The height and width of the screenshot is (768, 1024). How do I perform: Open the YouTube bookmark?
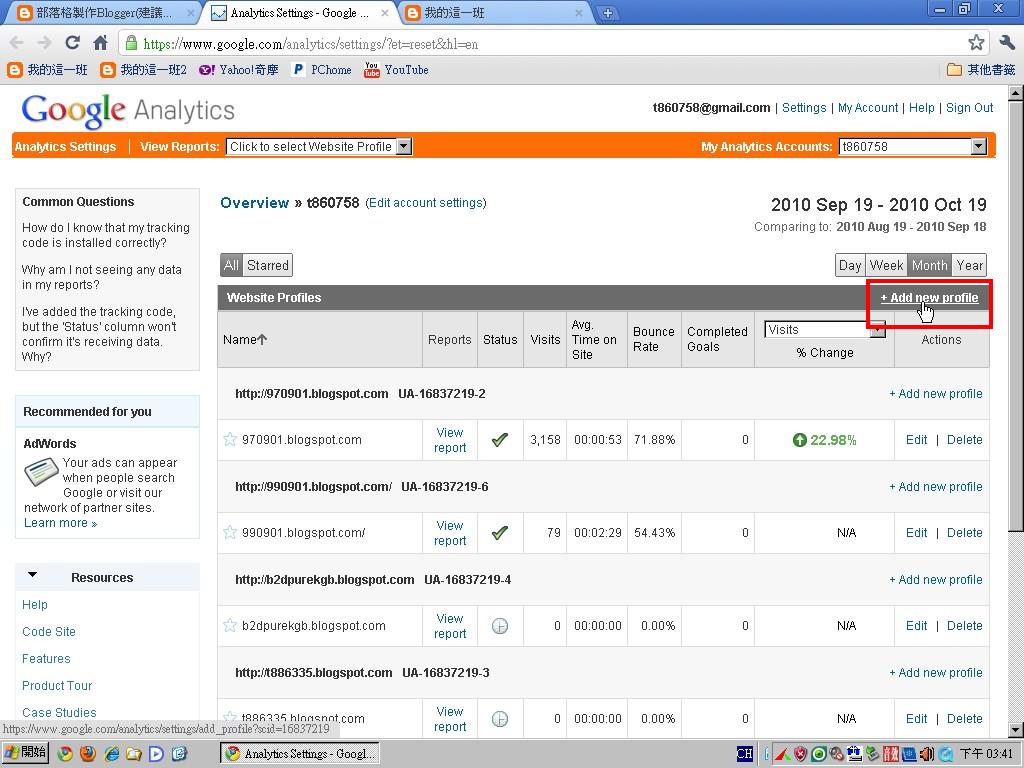point(396,70)
